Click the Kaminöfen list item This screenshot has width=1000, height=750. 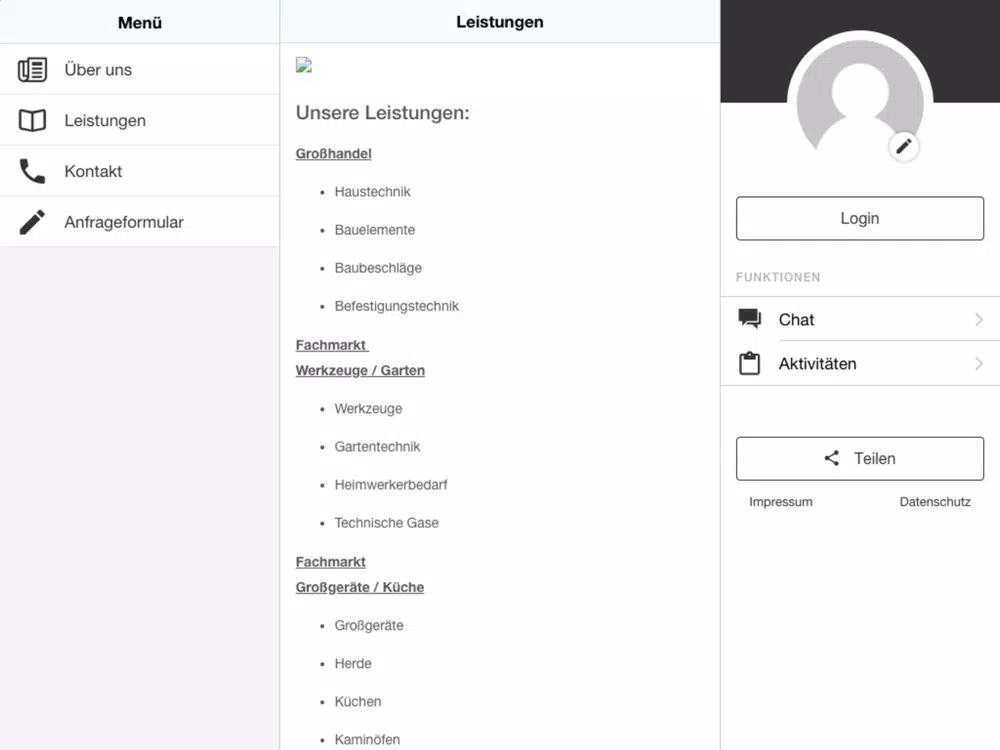point(367,740)
